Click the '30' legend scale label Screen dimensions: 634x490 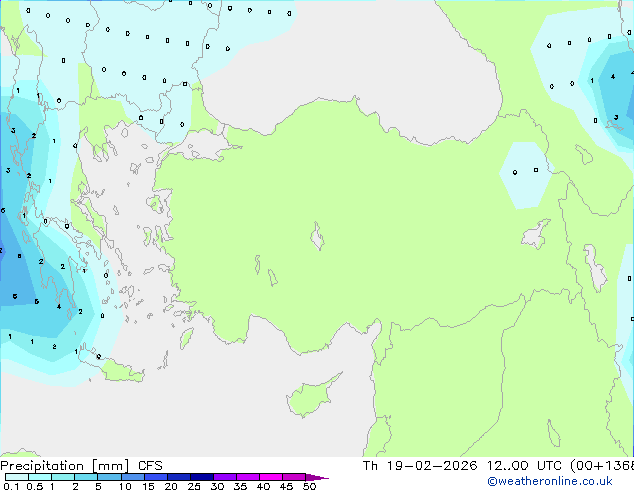coord(217,486)
